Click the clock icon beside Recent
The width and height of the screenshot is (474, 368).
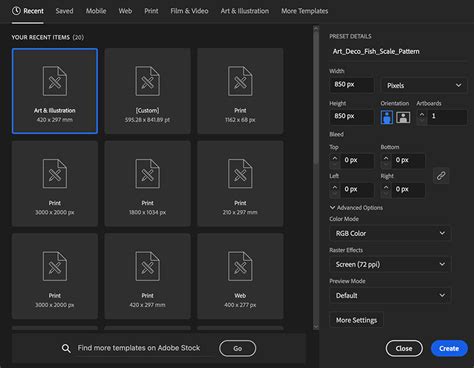click(x=16, y=11)
